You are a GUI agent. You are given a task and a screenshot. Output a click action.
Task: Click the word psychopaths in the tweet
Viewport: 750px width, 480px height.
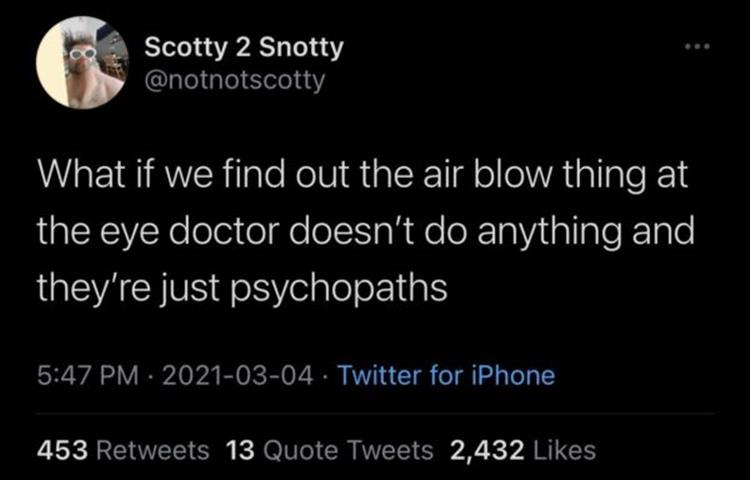click(x=339, y=288)
